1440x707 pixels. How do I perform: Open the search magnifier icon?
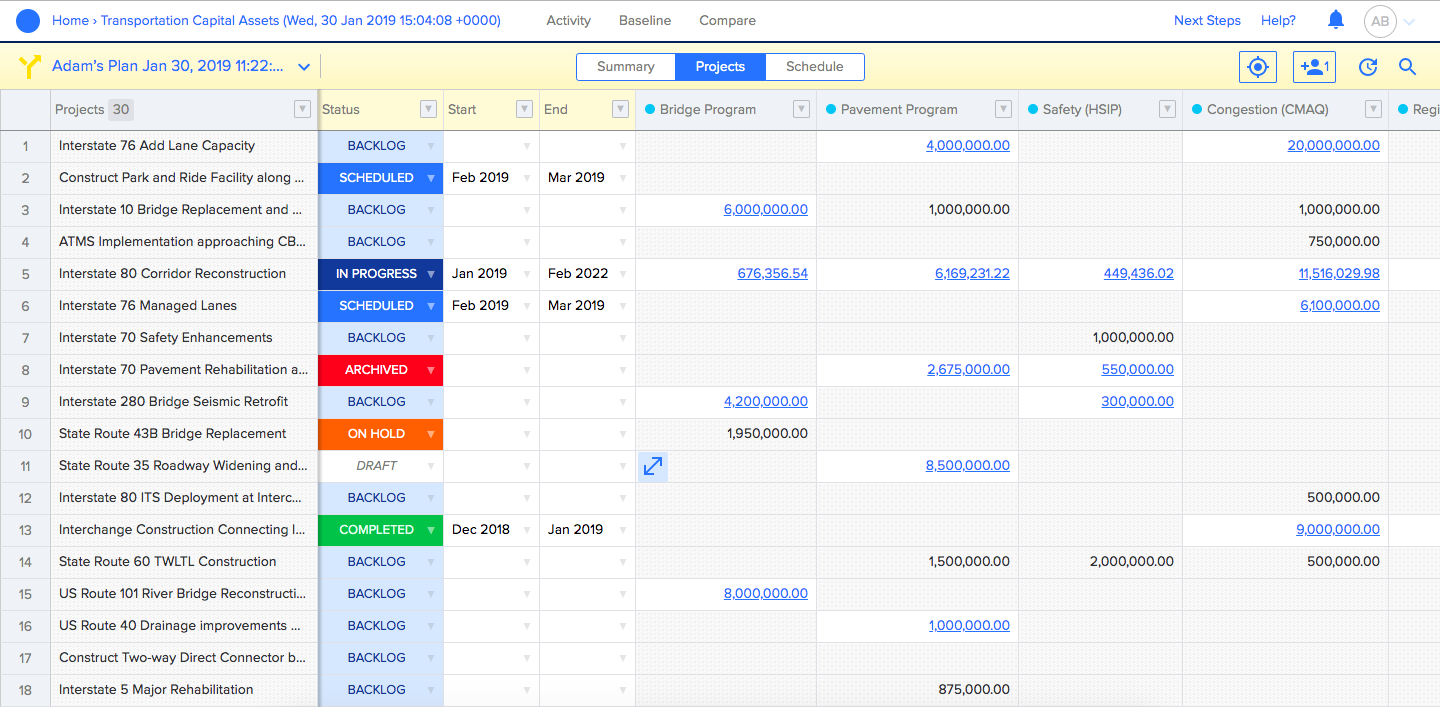(x=1407, y=67)
